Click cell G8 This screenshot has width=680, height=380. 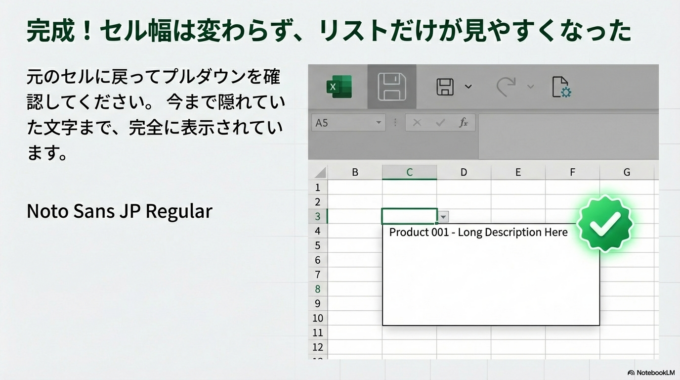(627, 289)
